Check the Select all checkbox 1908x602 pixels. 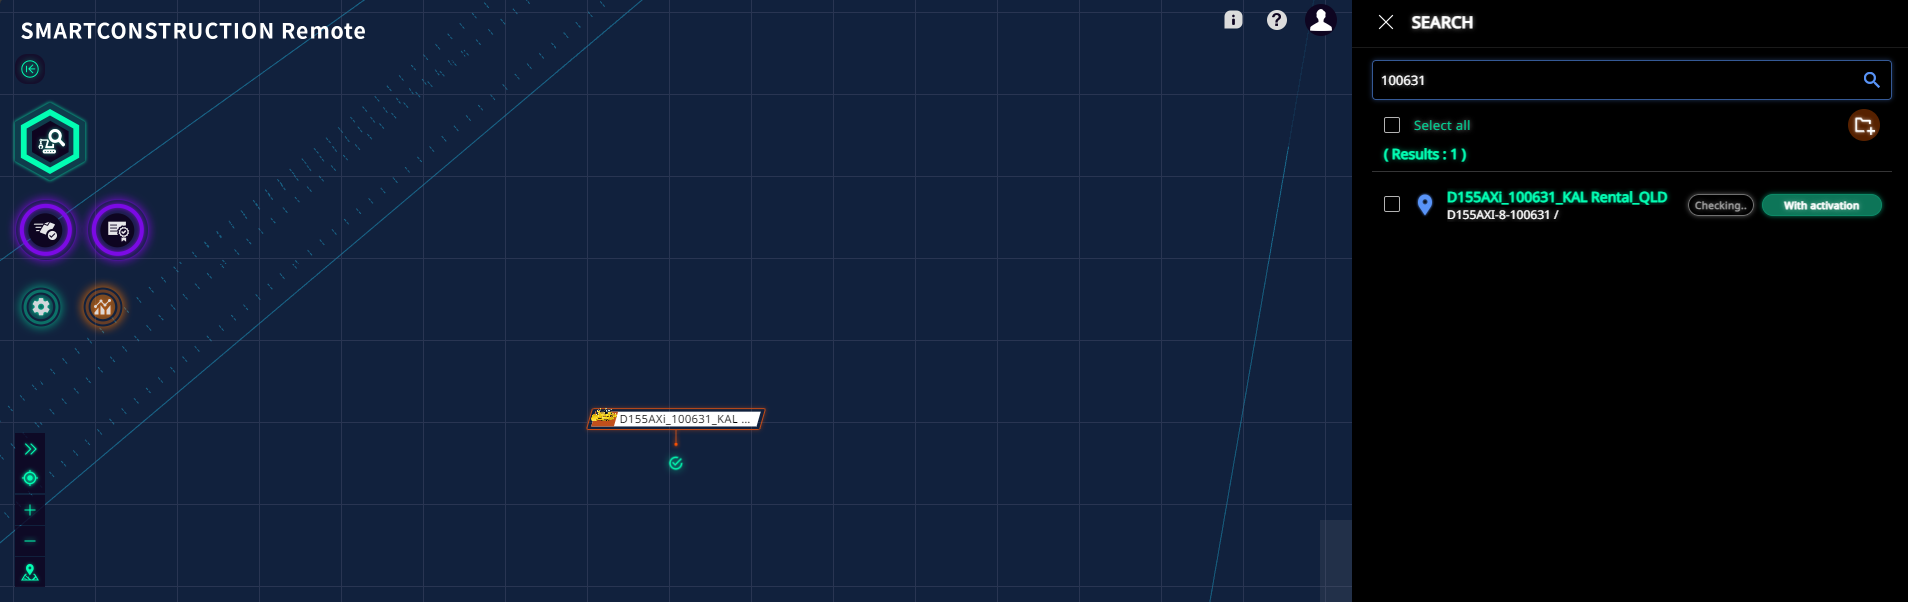[x=1392, y=125]
